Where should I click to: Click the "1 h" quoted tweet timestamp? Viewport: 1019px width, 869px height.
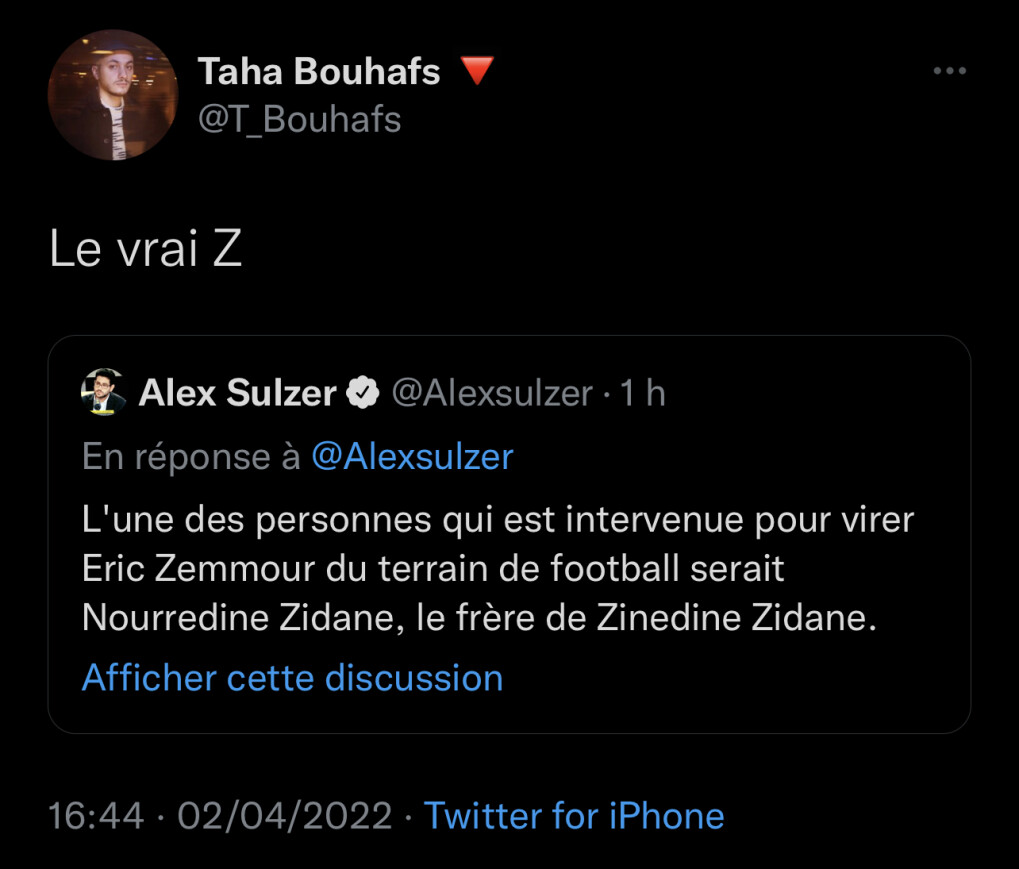click(643, 394)
